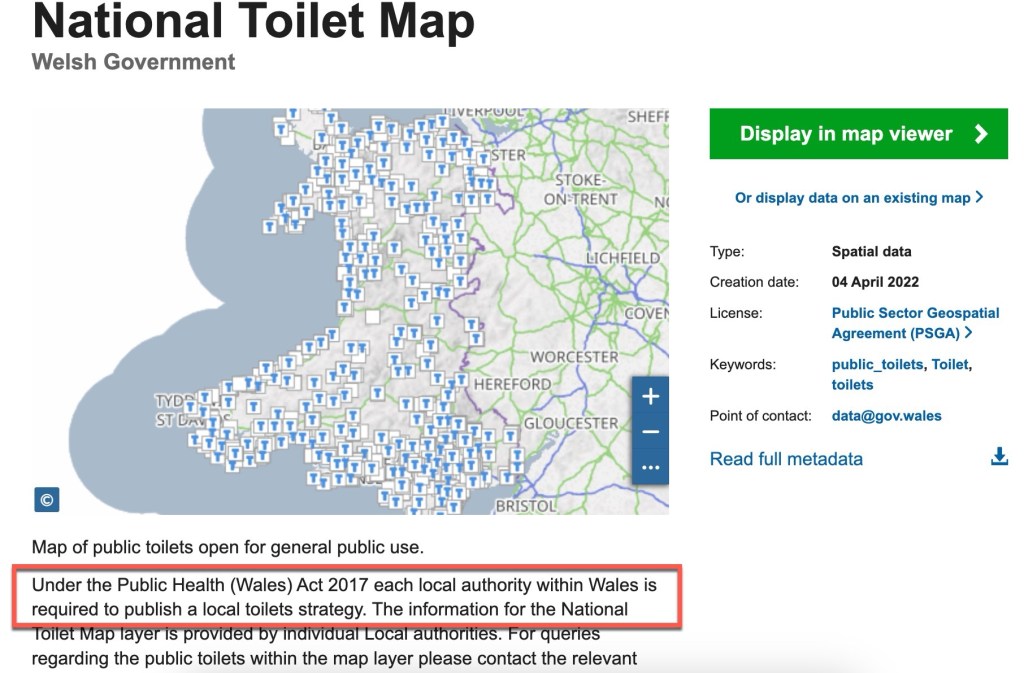
Task: Open Read full metadata
Action: [x=786, y=459]
